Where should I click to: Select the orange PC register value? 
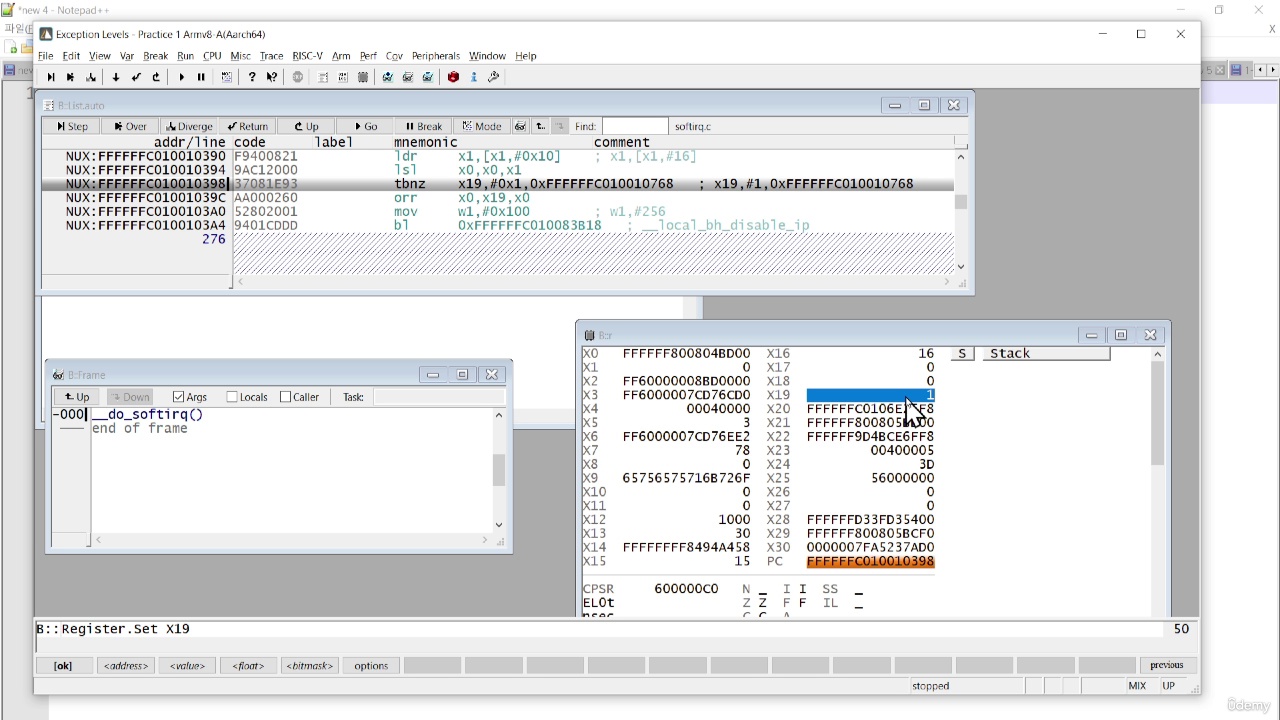870,561
